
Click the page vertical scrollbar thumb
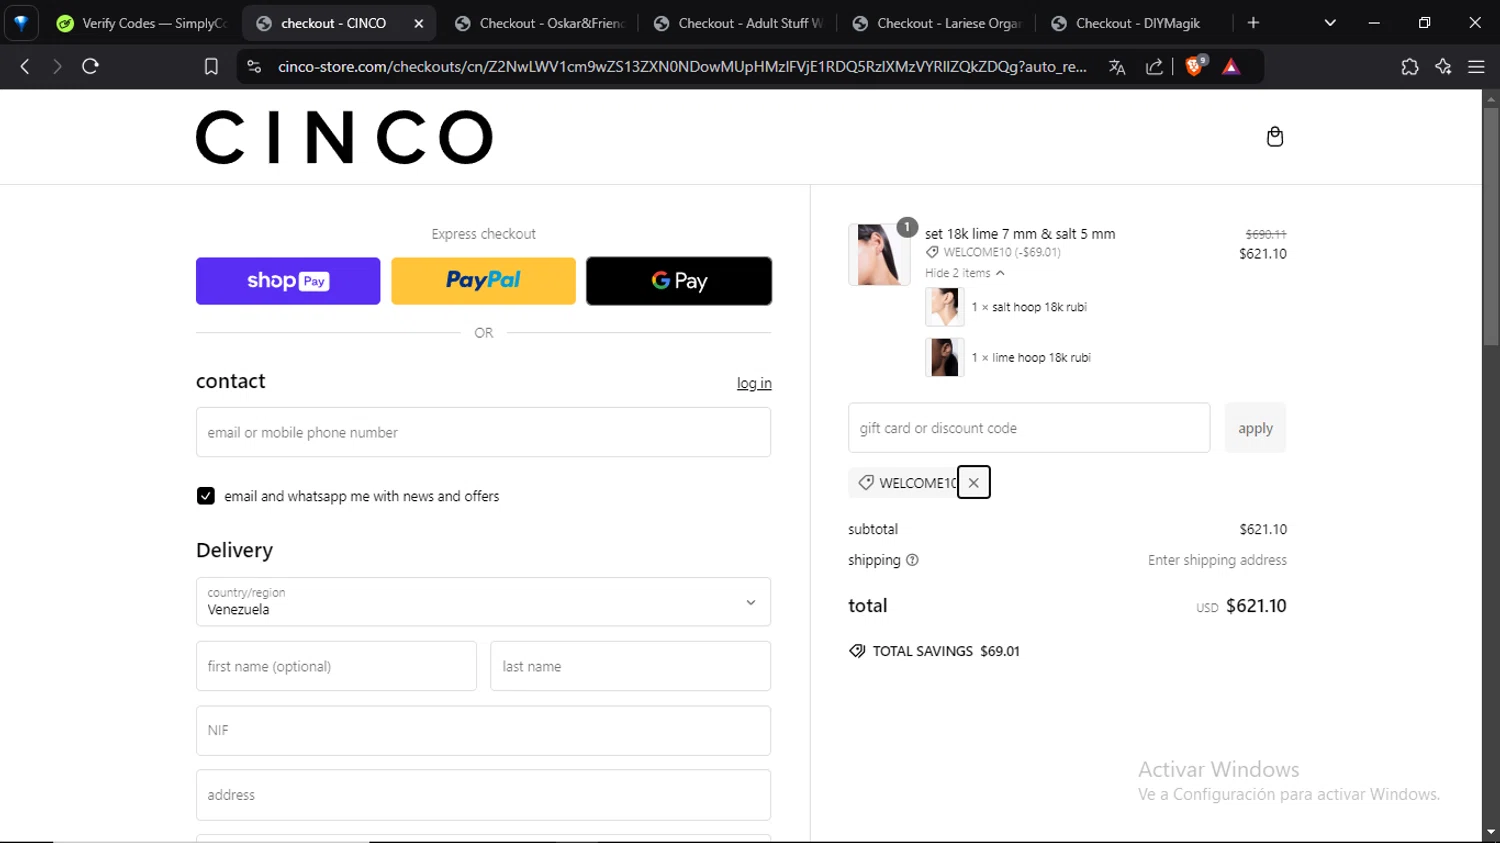coord(1491,227)
